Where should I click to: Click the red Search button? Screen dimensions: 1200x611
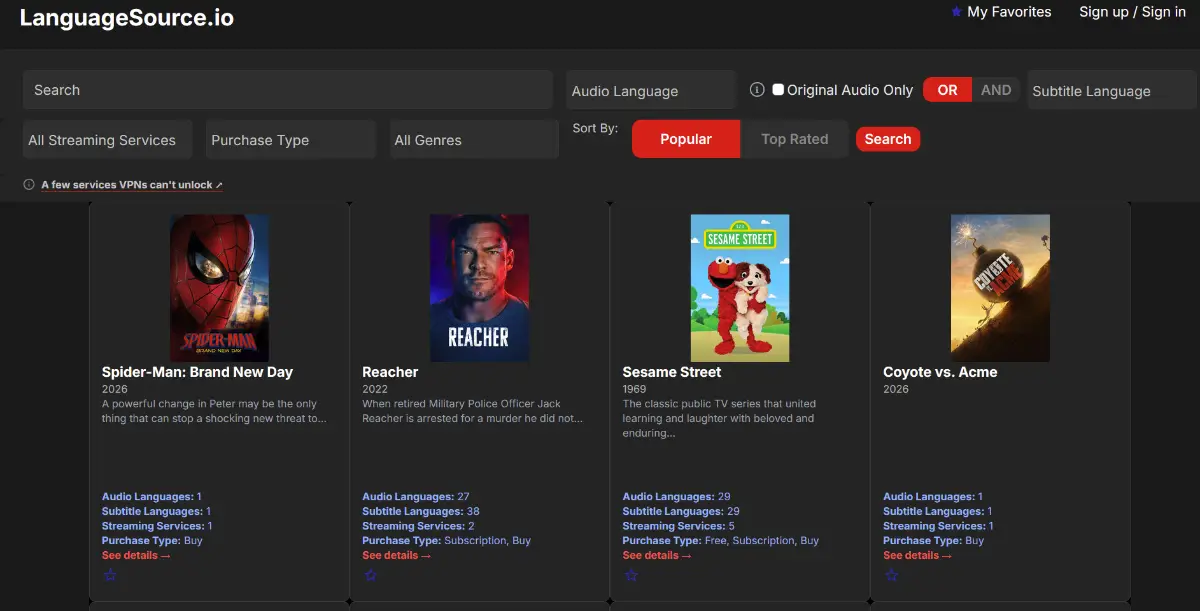[888, 139]
